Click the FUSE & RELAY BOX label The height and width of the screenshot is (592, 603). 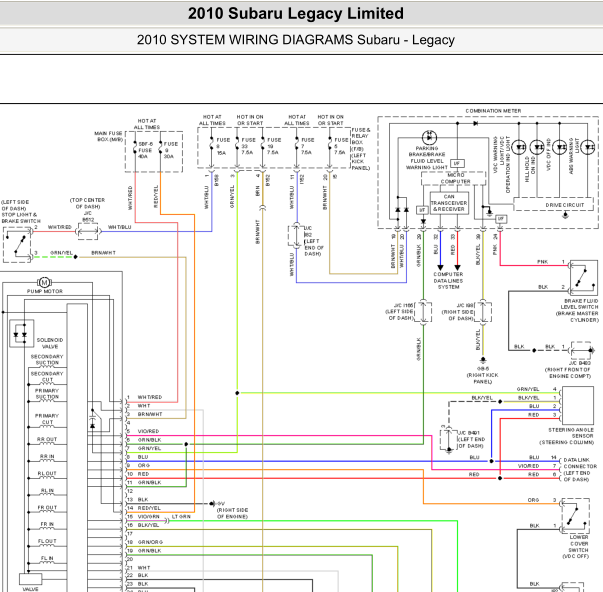click(361, 149)
